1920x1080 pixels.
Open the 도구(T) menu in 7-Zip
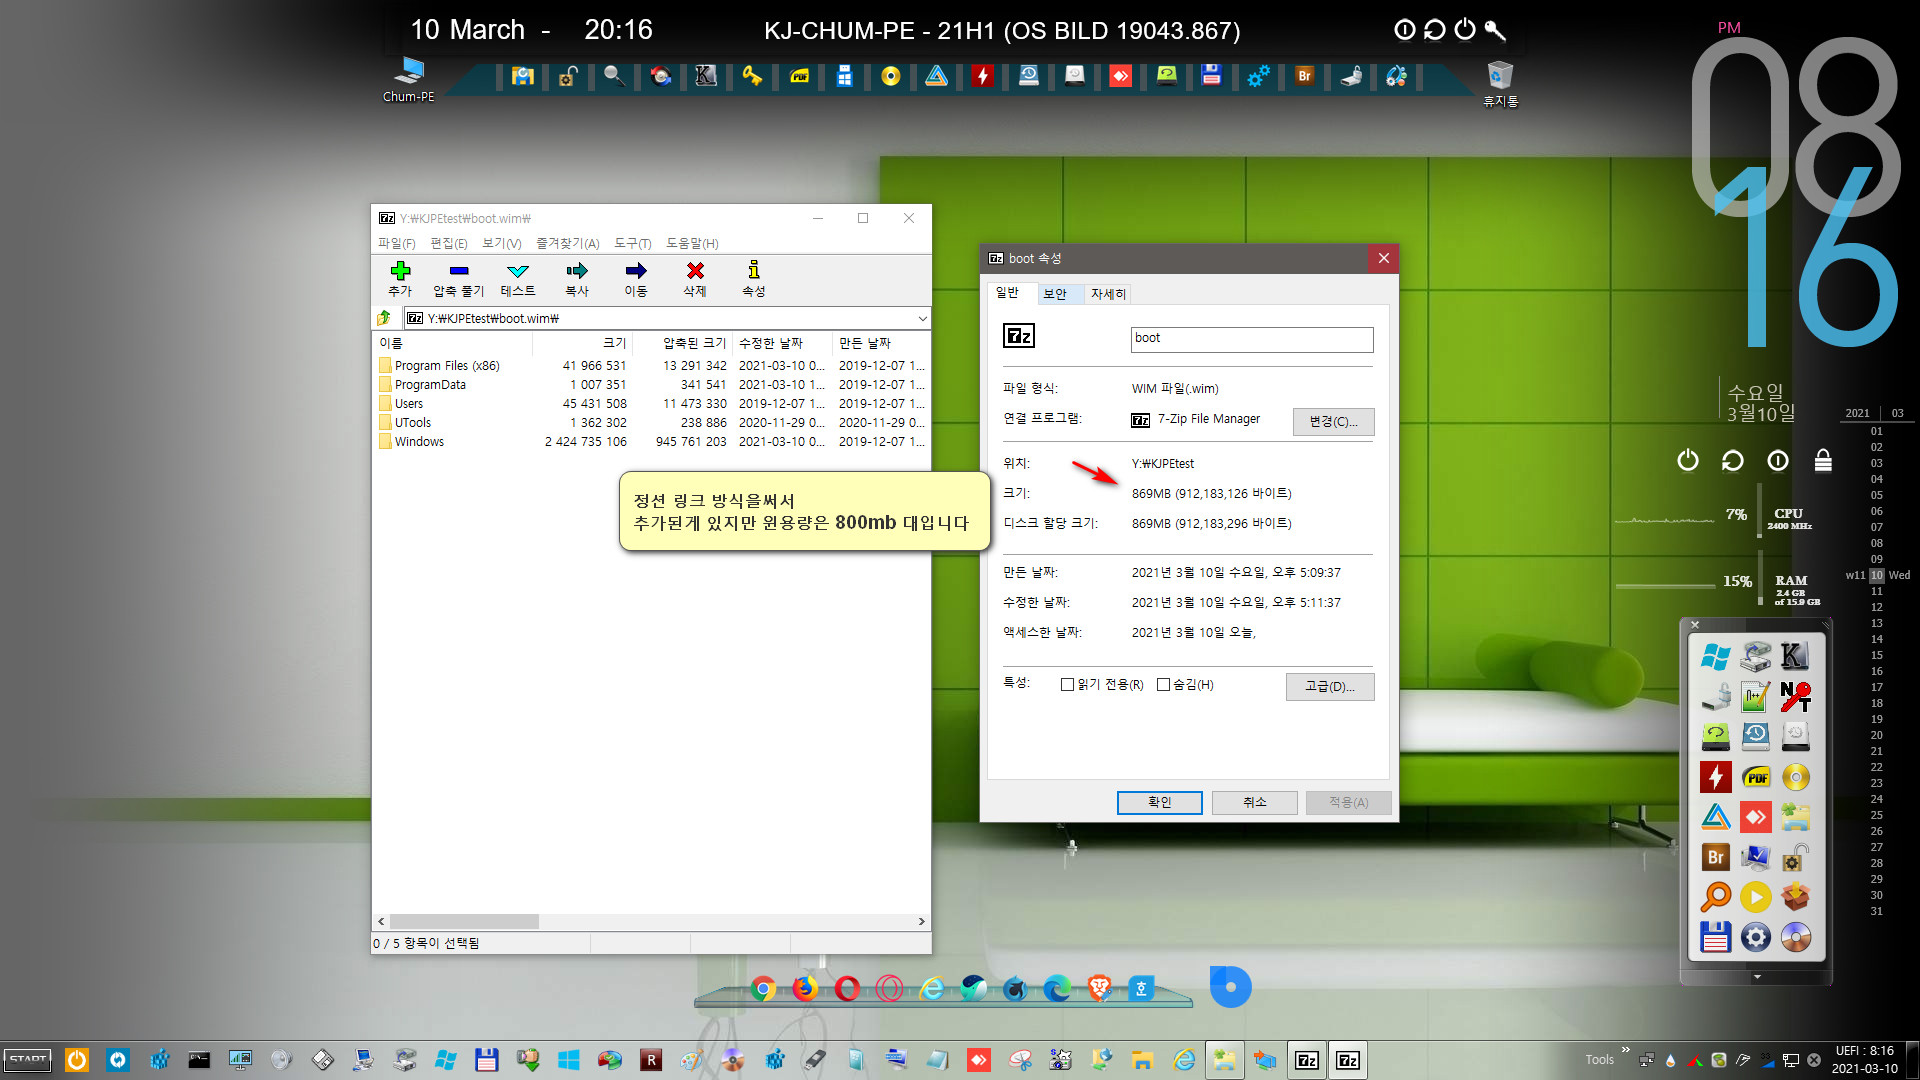point(632,243)
